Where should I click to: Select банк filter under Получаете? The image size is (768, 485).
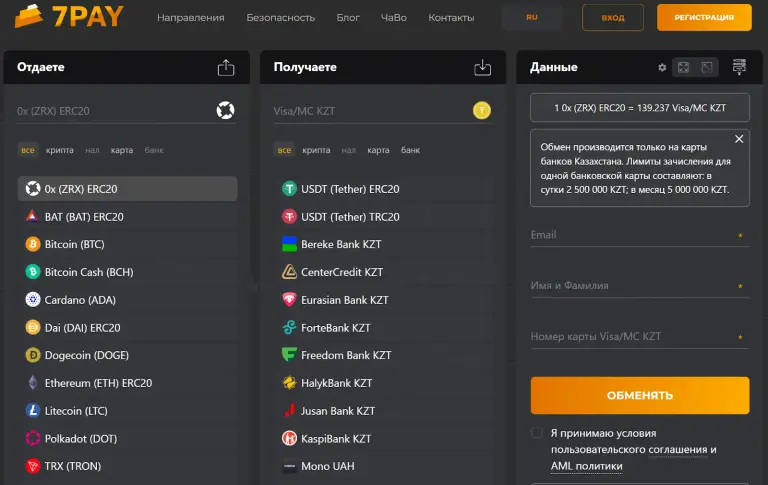pos(410,150)
